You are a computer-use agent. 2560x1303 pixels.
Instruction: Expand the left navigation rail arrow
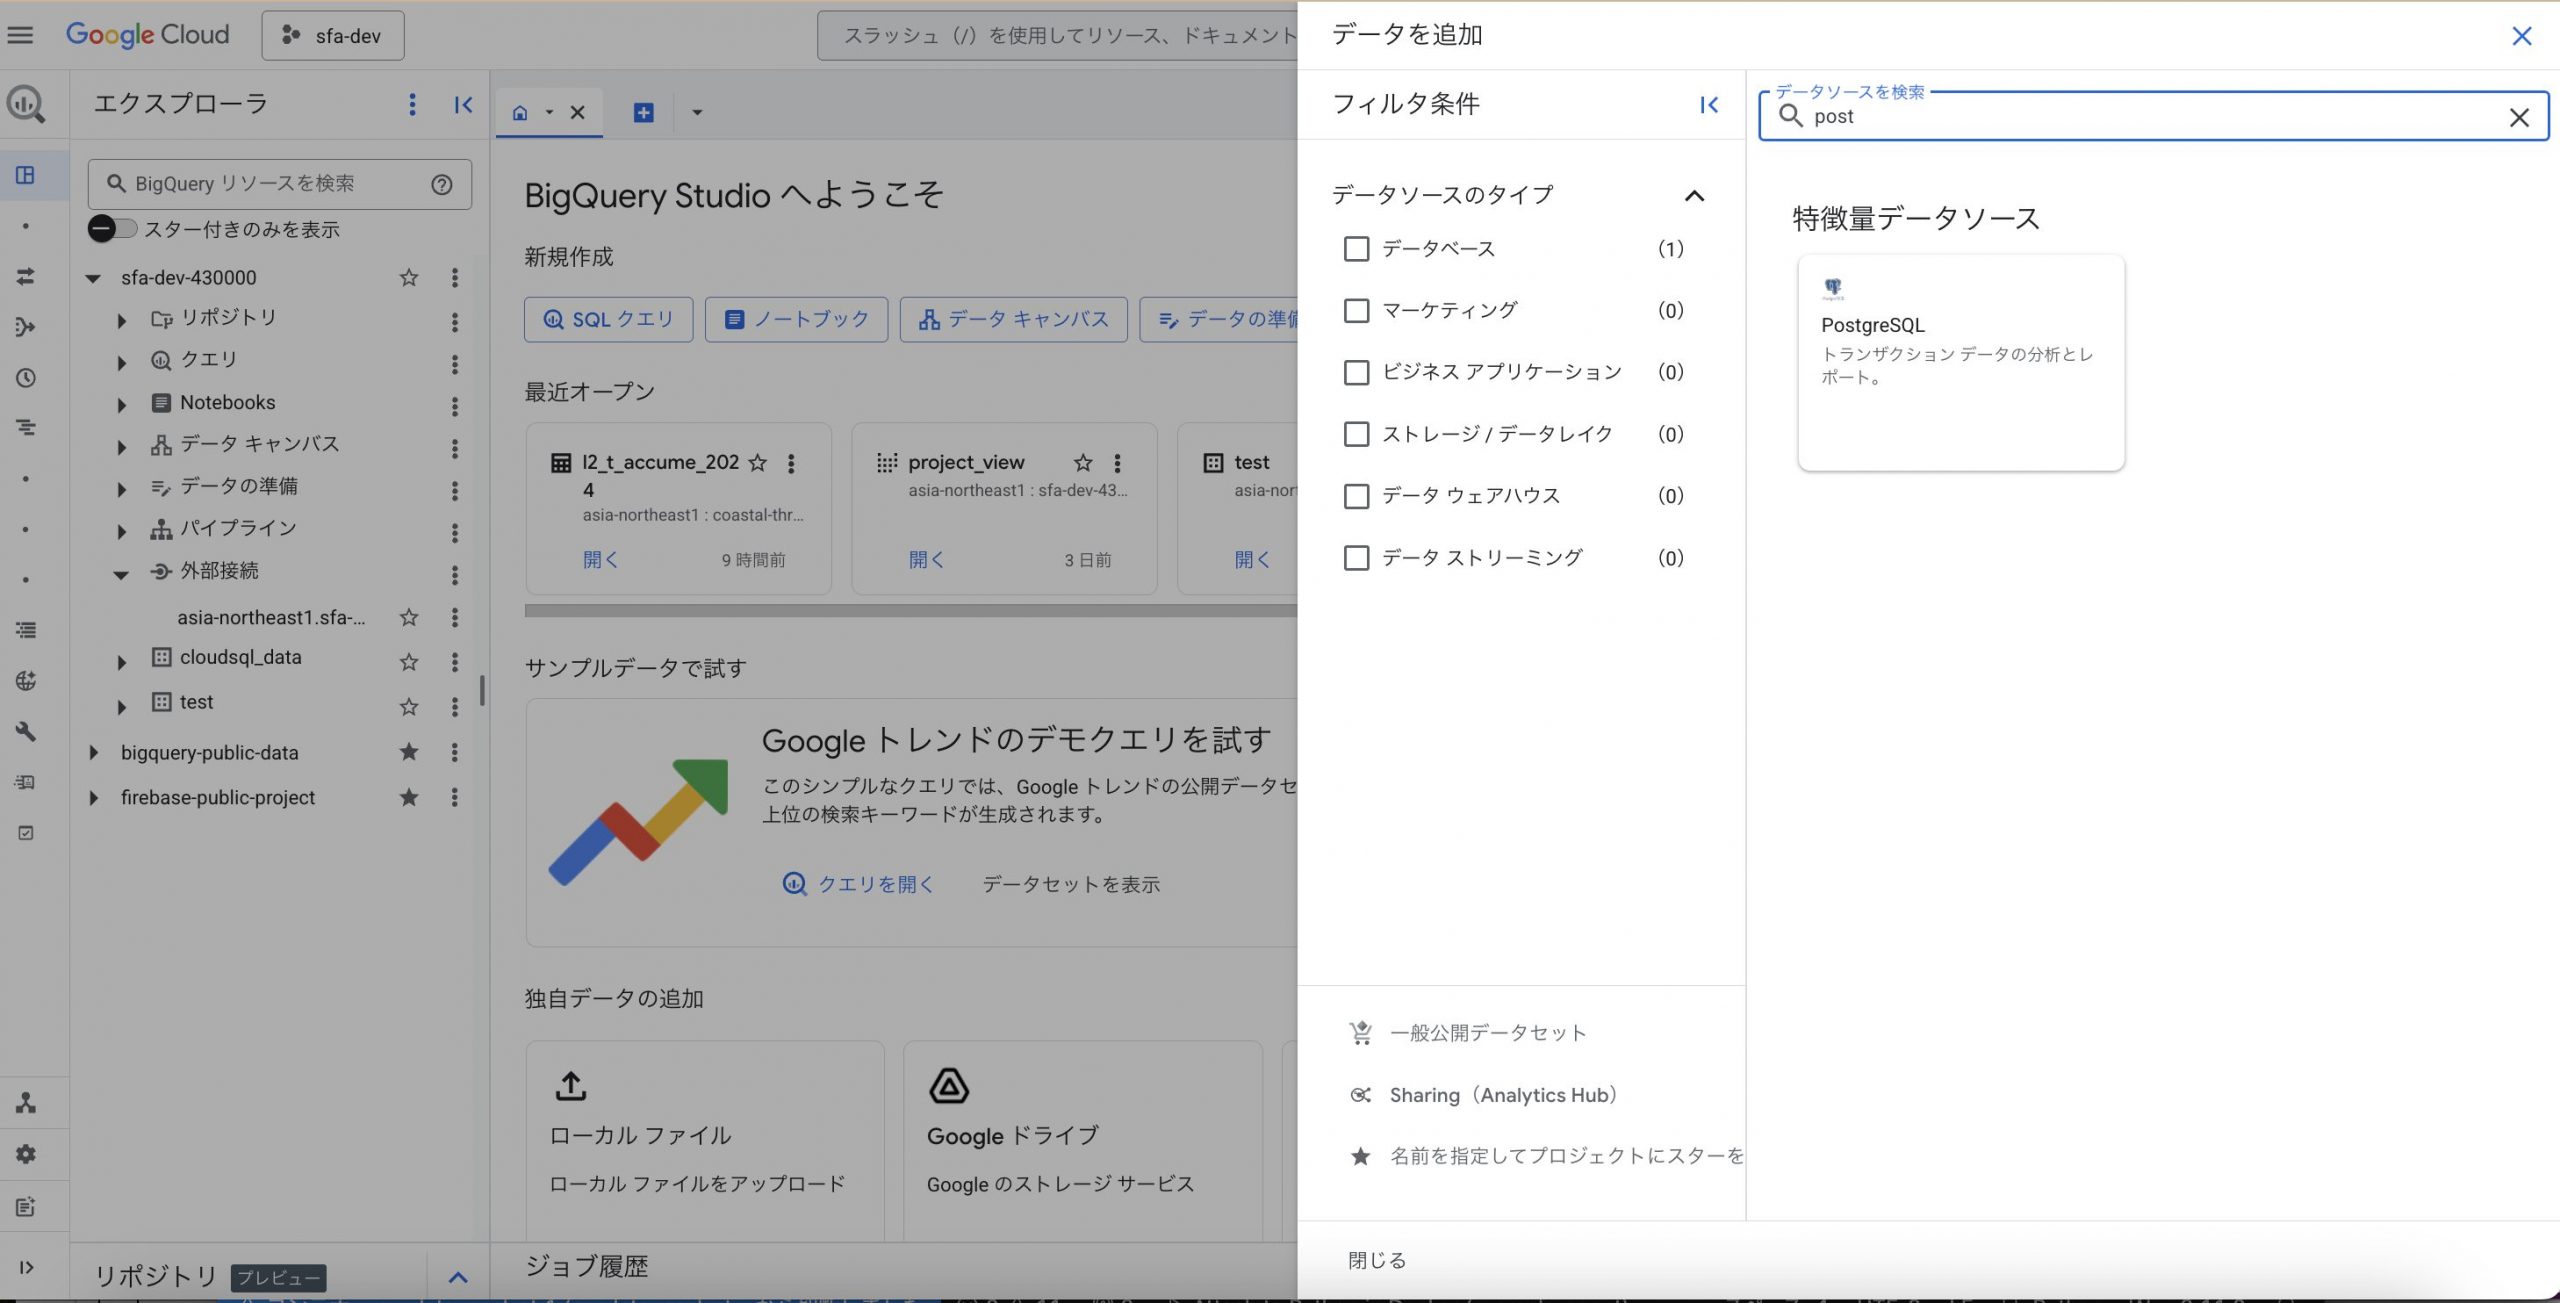(x=26, y=1267)
